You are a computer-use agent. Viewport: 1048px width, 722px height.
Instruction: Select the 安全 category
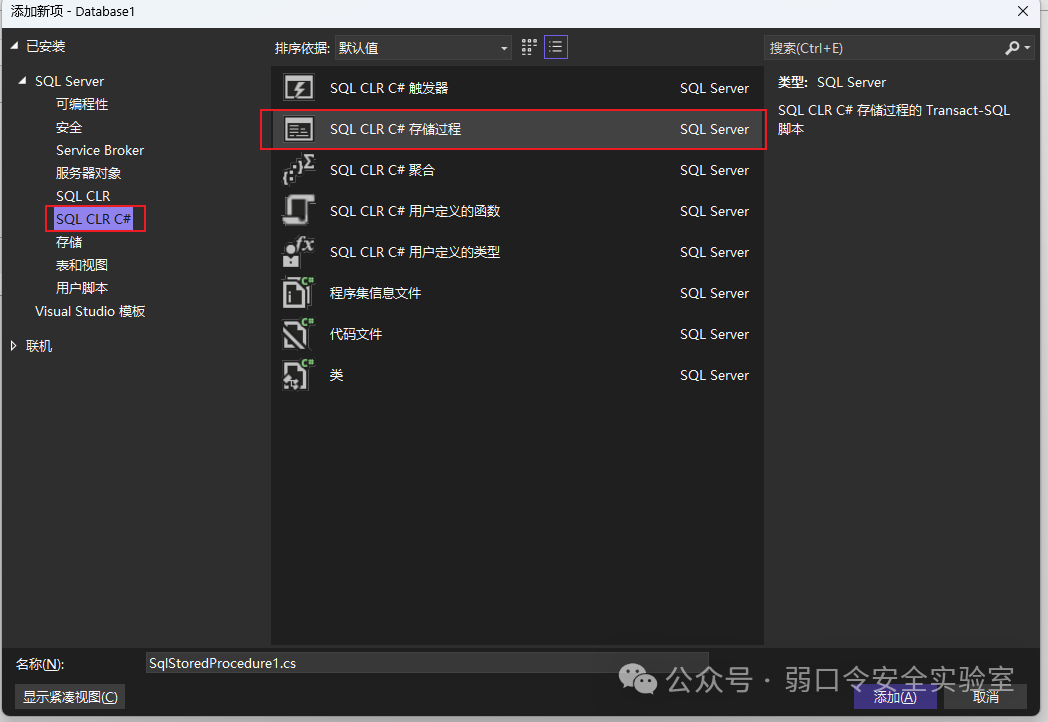click(x=69, y=127)
